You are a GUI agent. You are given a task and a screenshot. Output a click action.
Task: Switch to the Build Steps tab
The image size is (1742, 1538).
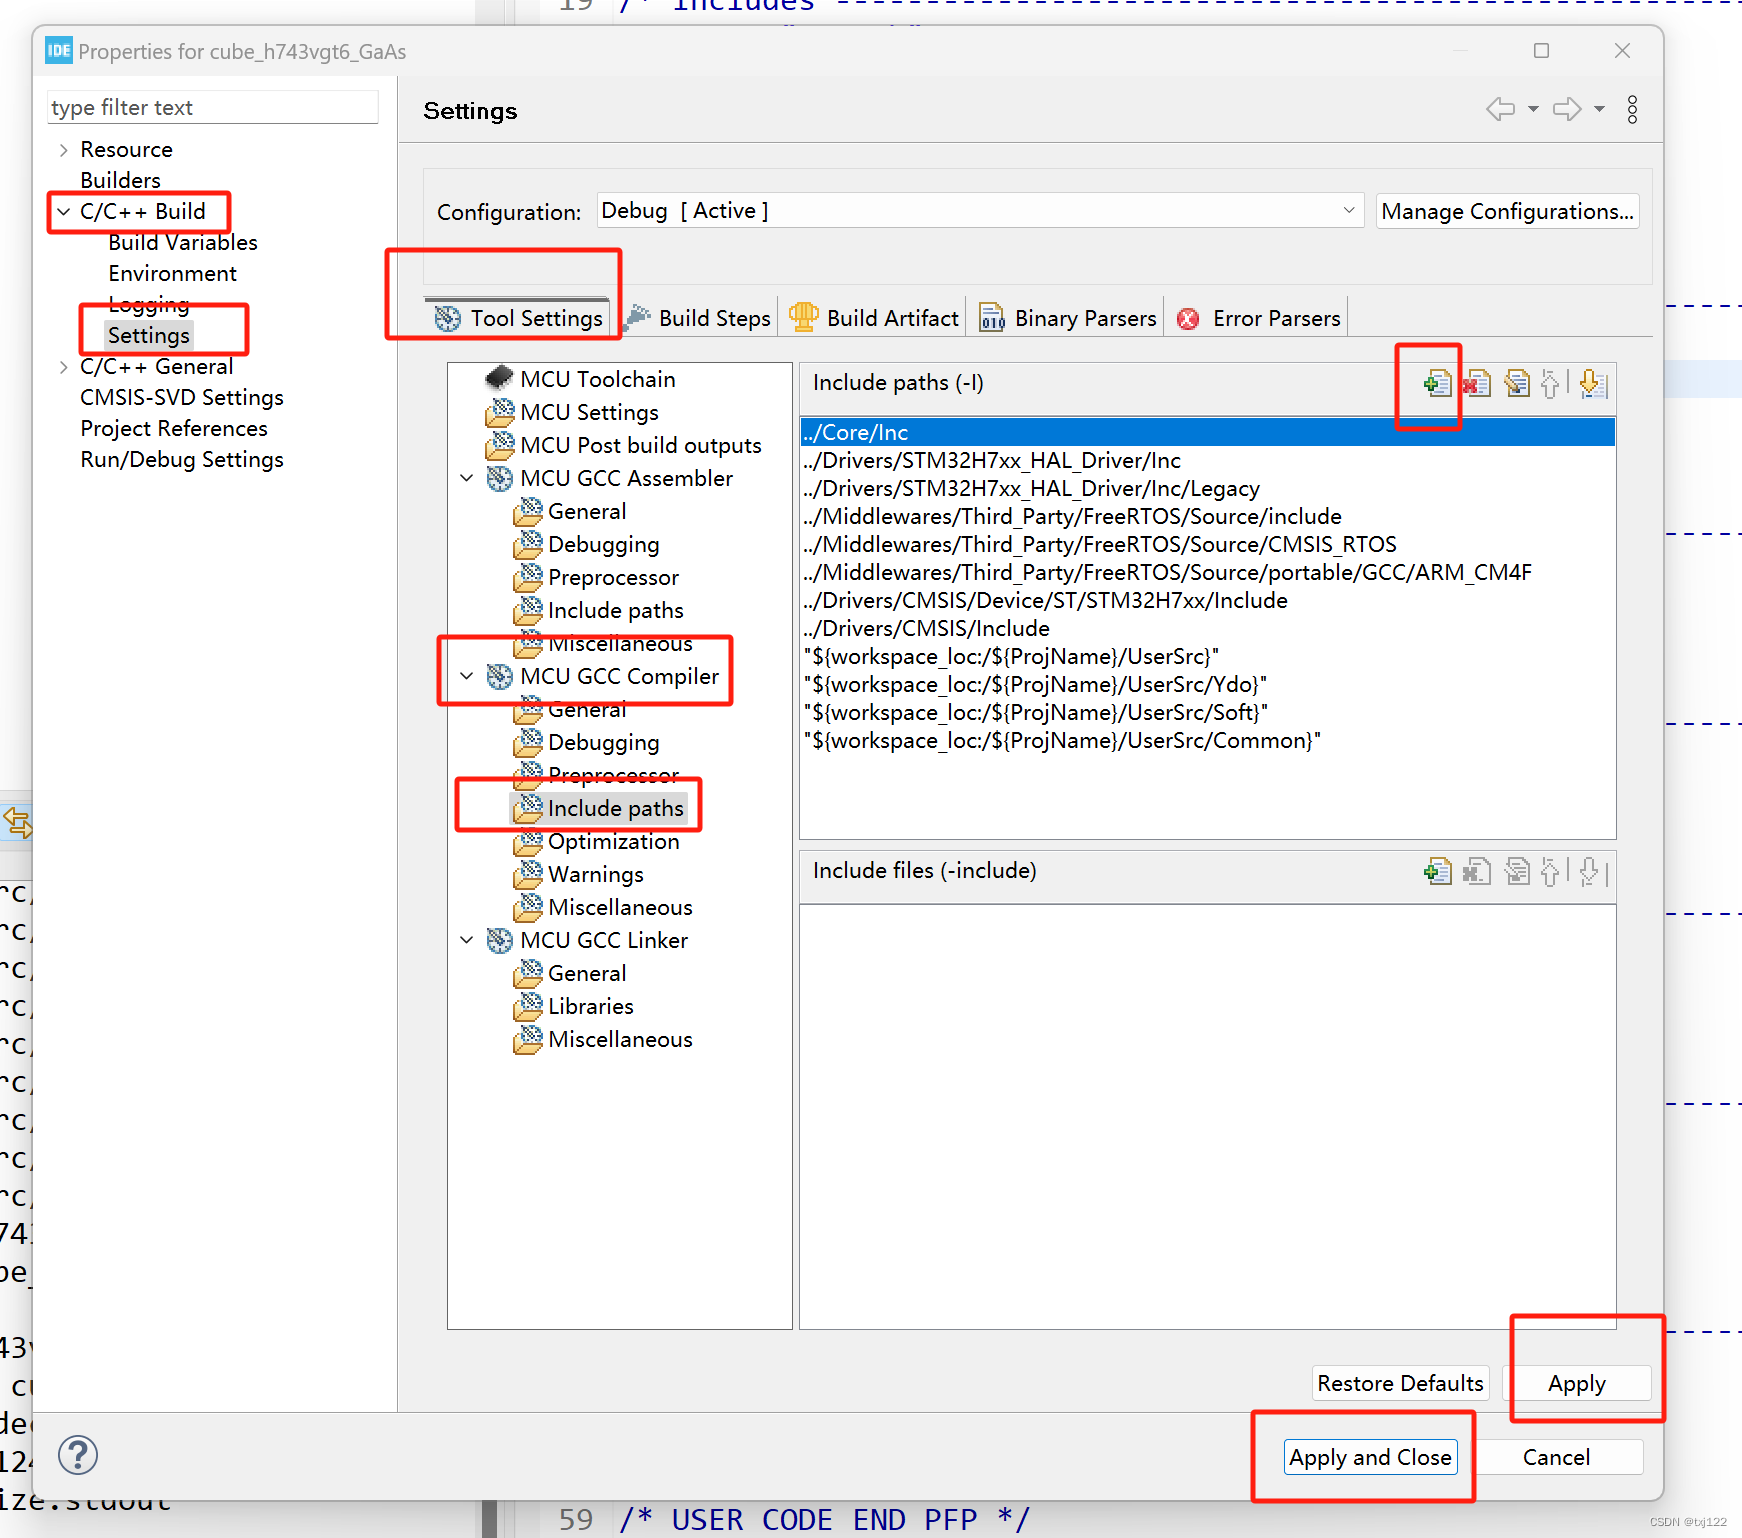712,317
